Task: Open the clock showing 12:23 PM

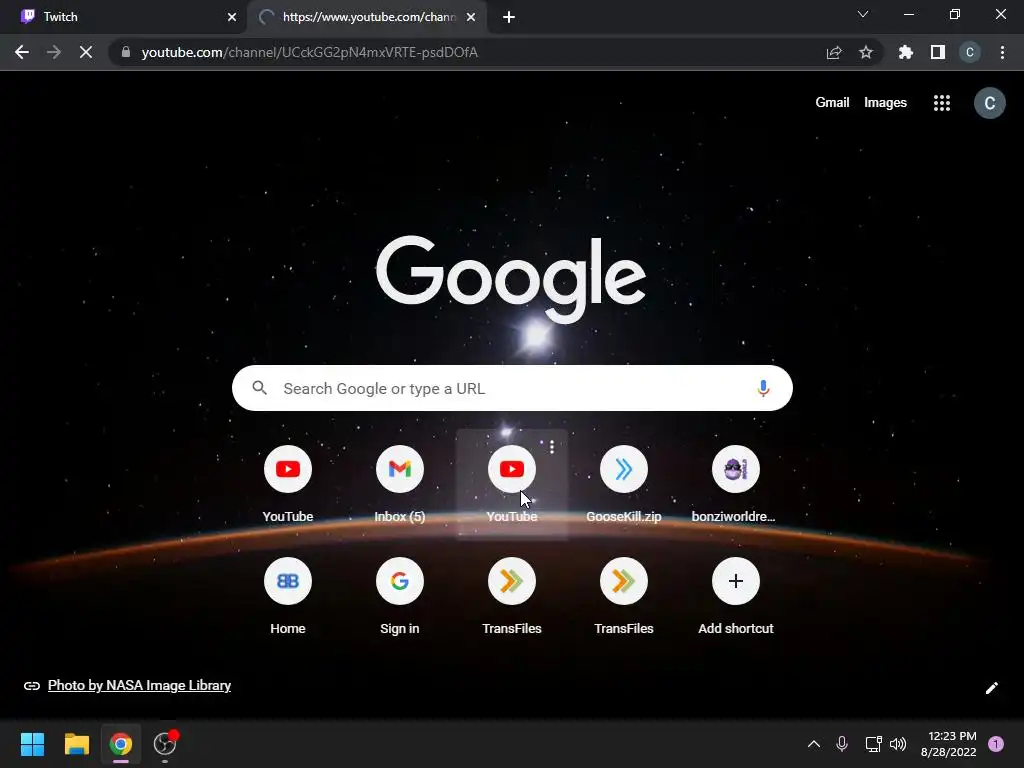Action: coord(948,744)
